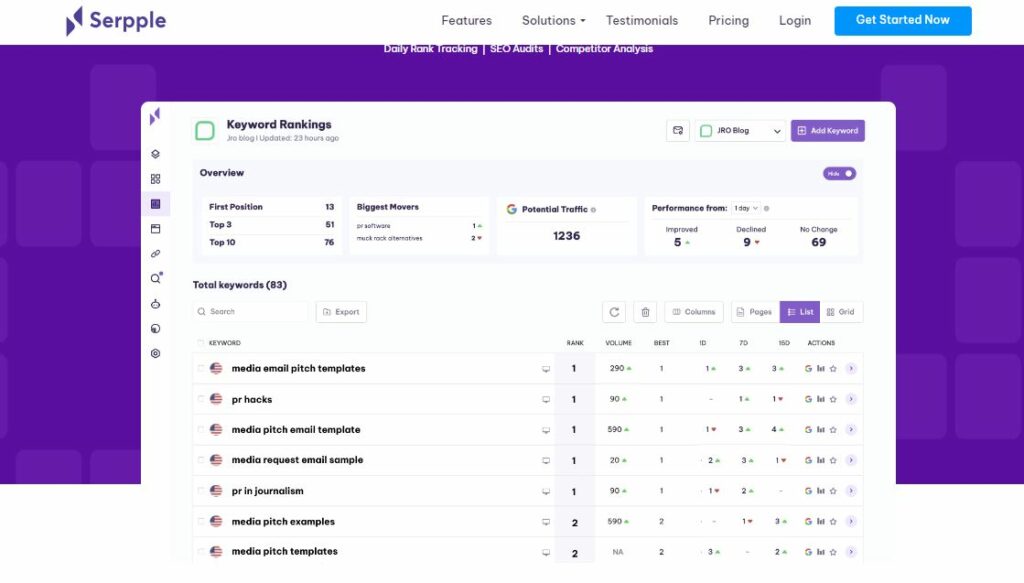Star the media pitch email template keyword

click(x=833, y=430)
